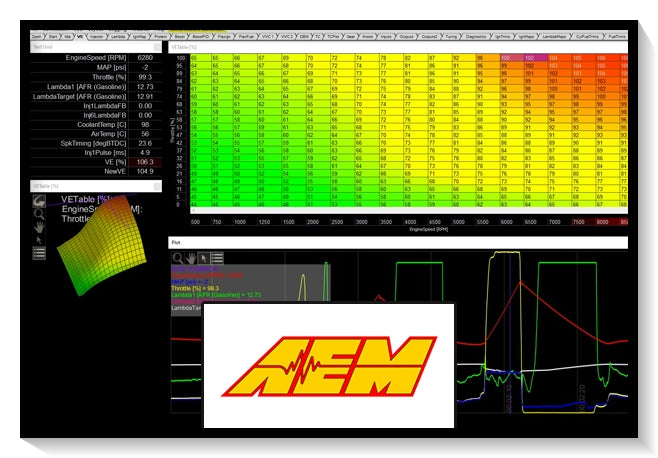Click the Inj1LambdaFB row label
This screenshot has height=458, width=658.
click(x=104, y=106)
